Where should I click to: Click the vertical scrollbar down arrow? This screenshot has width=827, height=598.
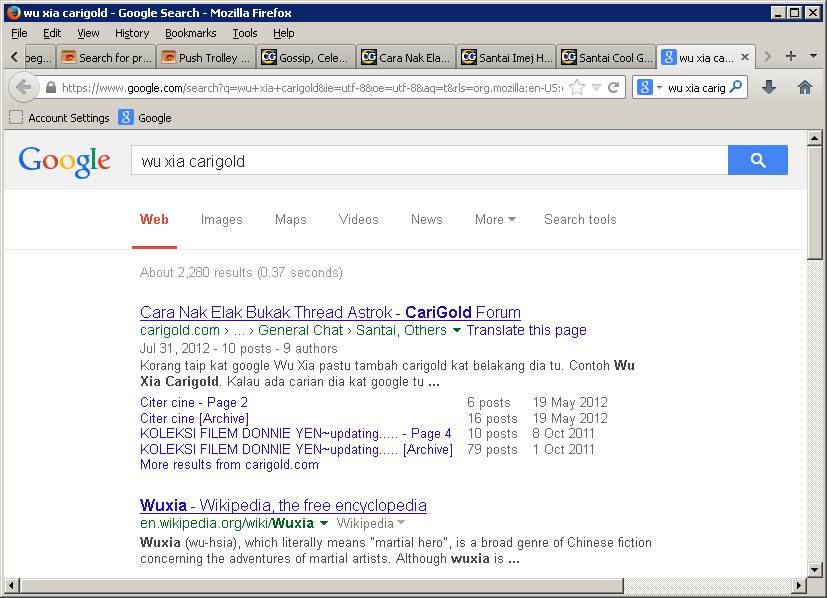point(814,570)
